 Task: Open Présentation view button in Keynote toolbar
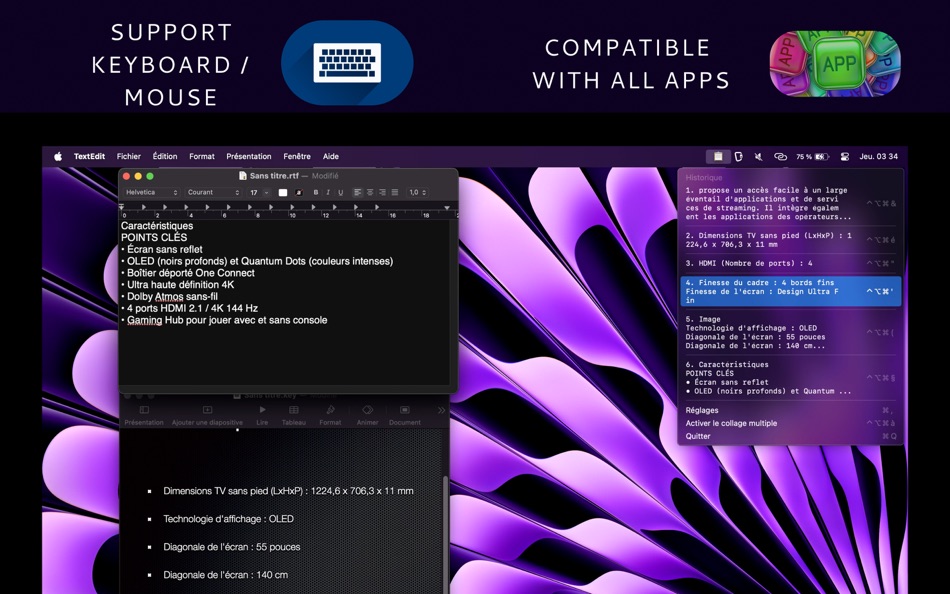pyautogui.click(x=144, y=415)
